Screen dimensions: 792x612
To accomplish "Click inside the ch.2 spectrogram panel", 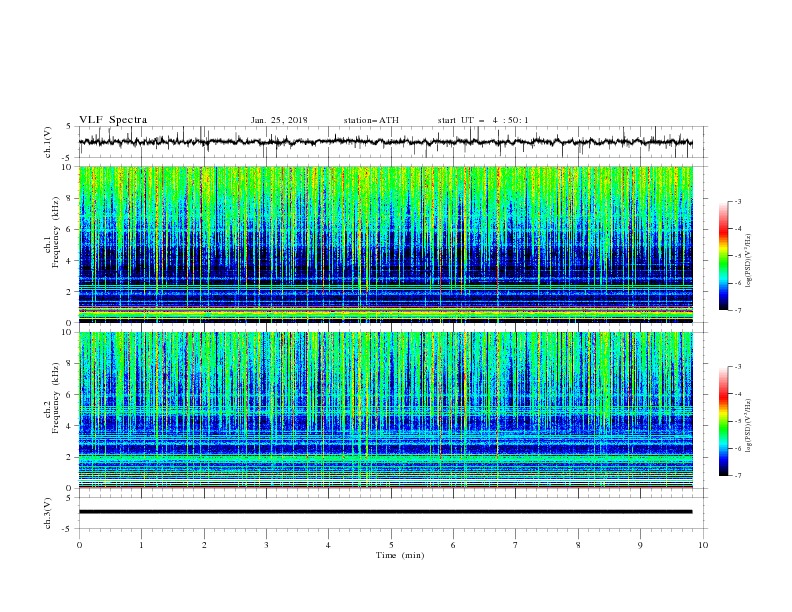I will point(386,410).
